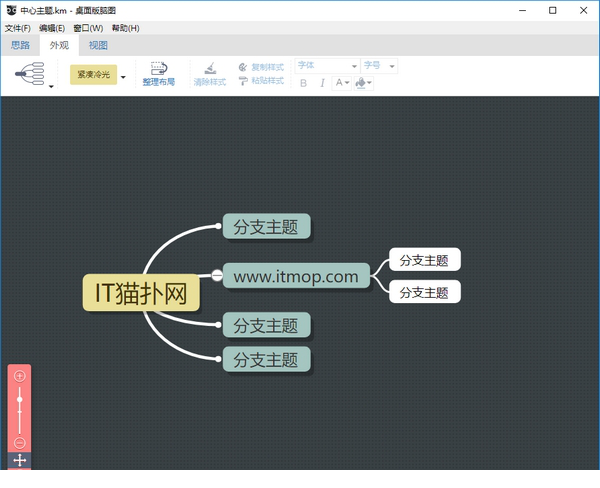Select the IT猫扑网 central node
The image size is (600, 488).
(141, 293)
